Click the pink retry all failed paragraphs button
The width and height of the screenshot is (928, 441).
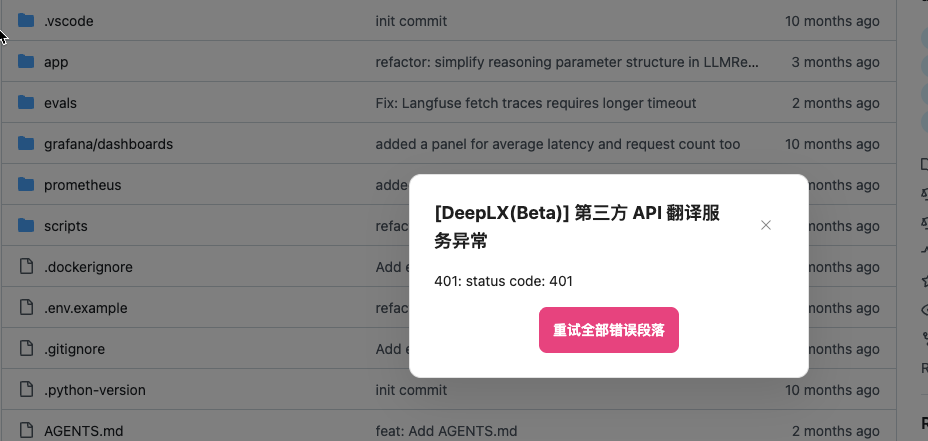point(608,330)
